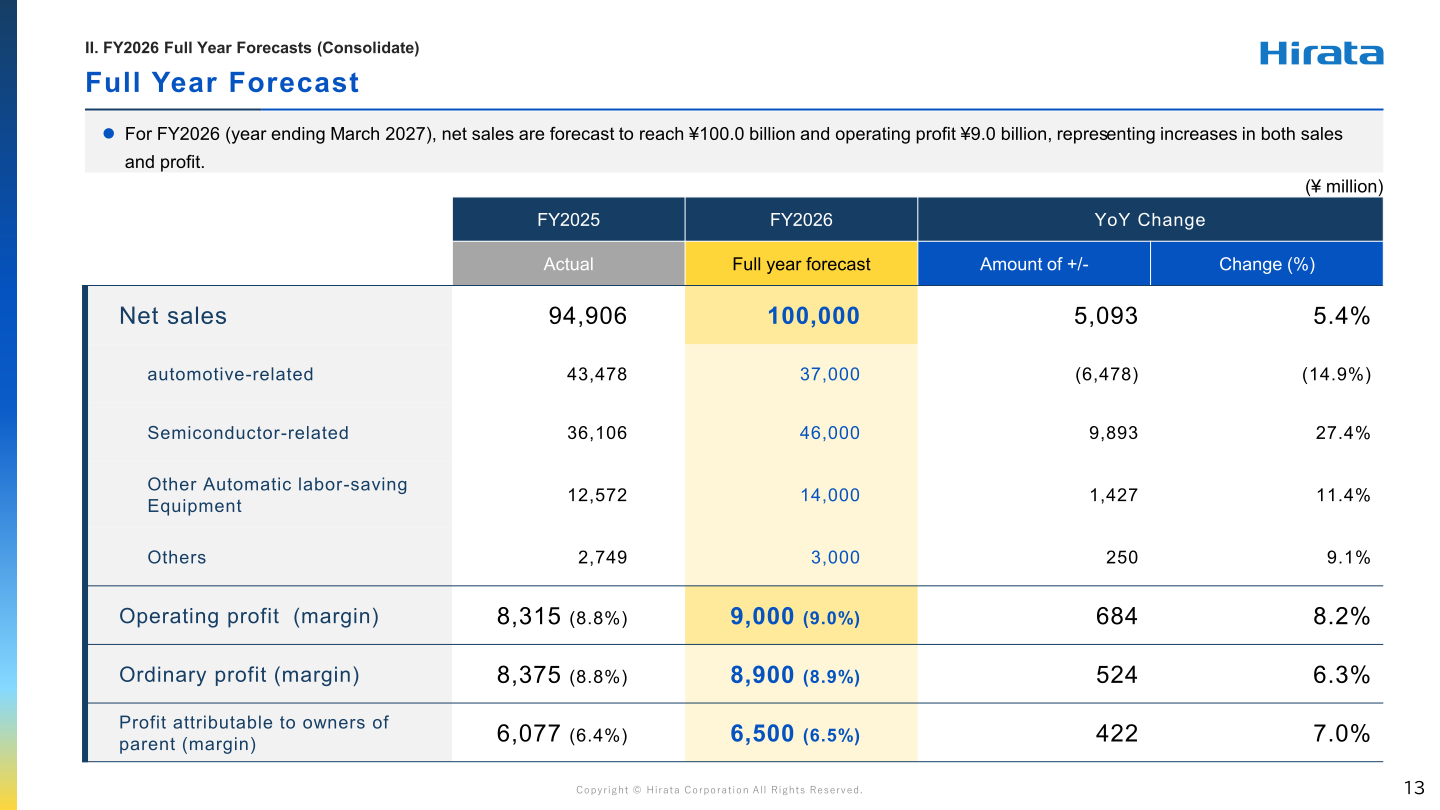Select ordinary profit actual 8,375 (8.8%)
The image size is (1440, 810).
click(562, 675)
